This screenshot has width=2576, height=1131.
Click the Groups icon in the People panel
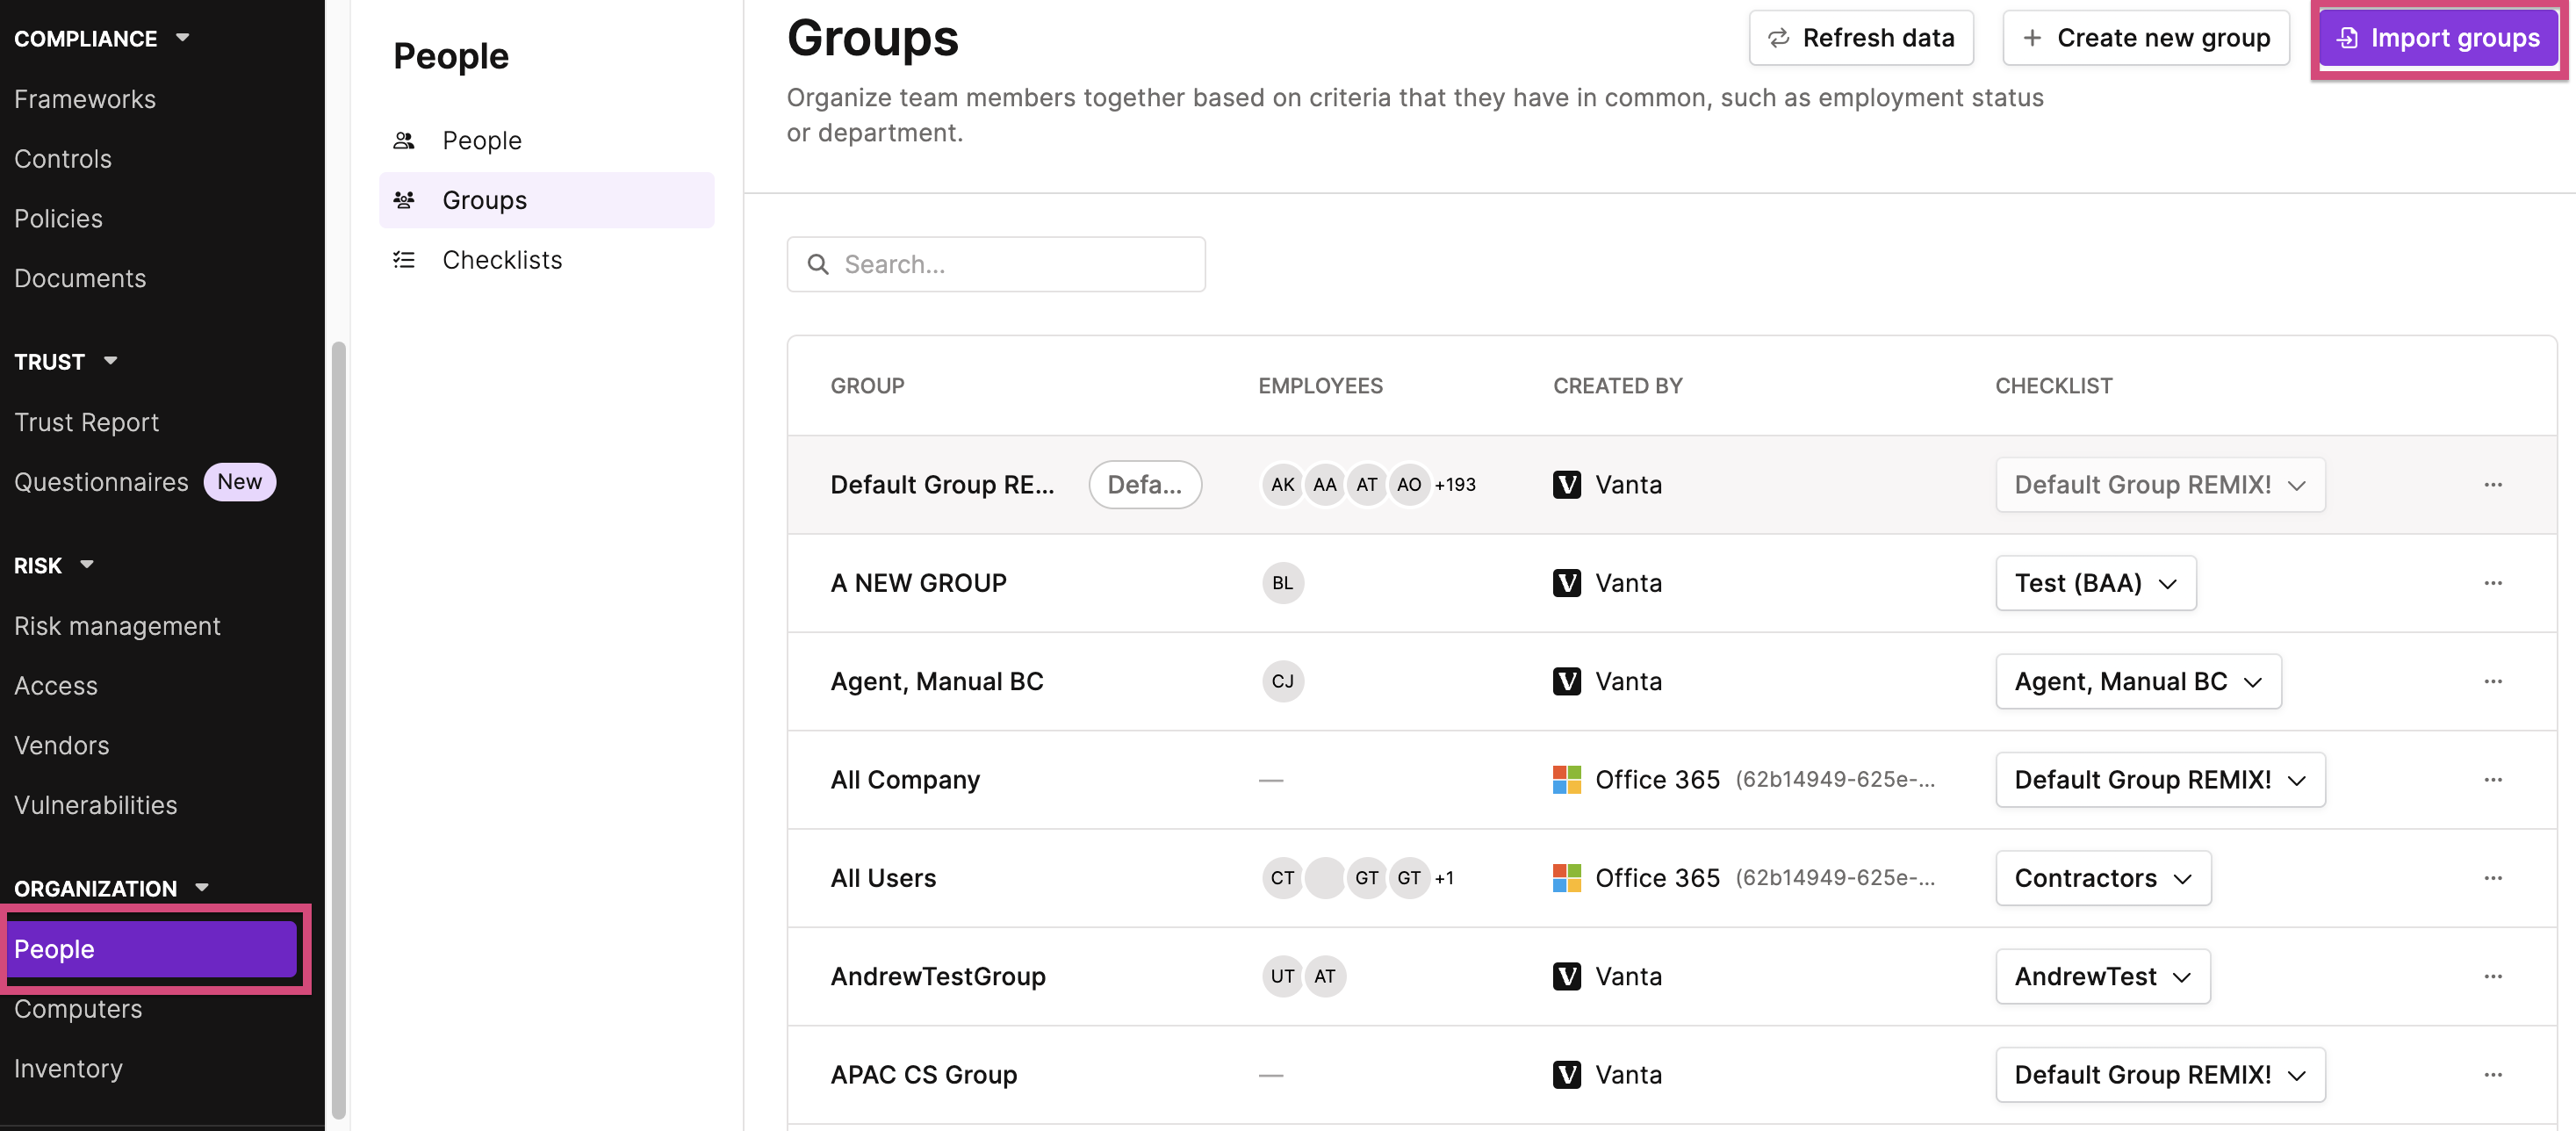(x=404, y=200)
